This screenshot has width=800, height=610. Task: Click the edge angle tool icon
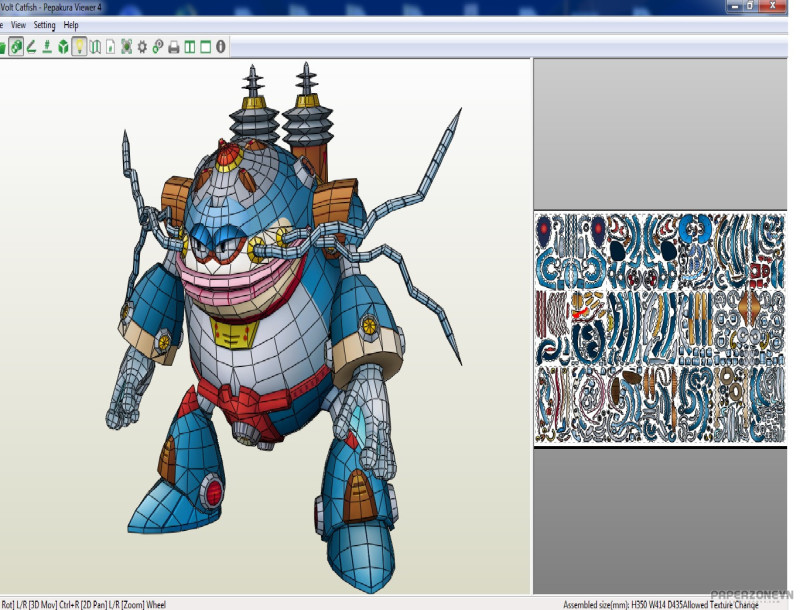(x=32, y=46)
